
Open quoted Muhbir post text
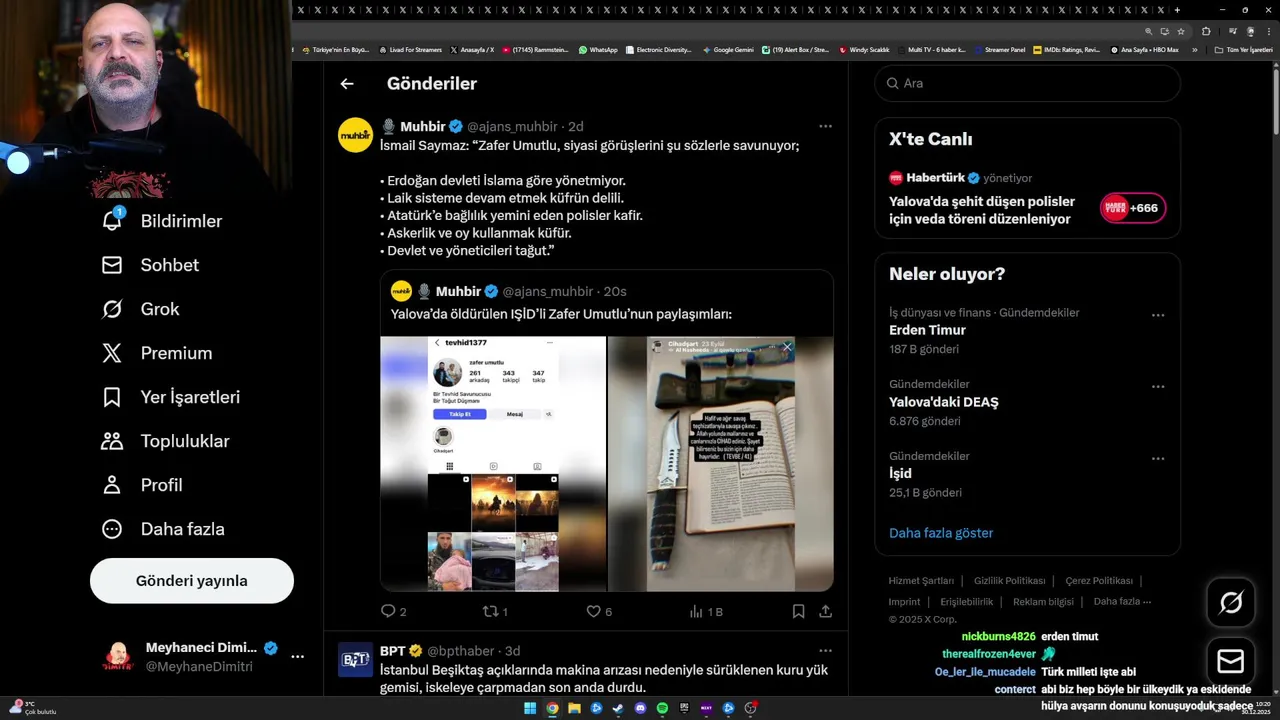pos(561,314)
